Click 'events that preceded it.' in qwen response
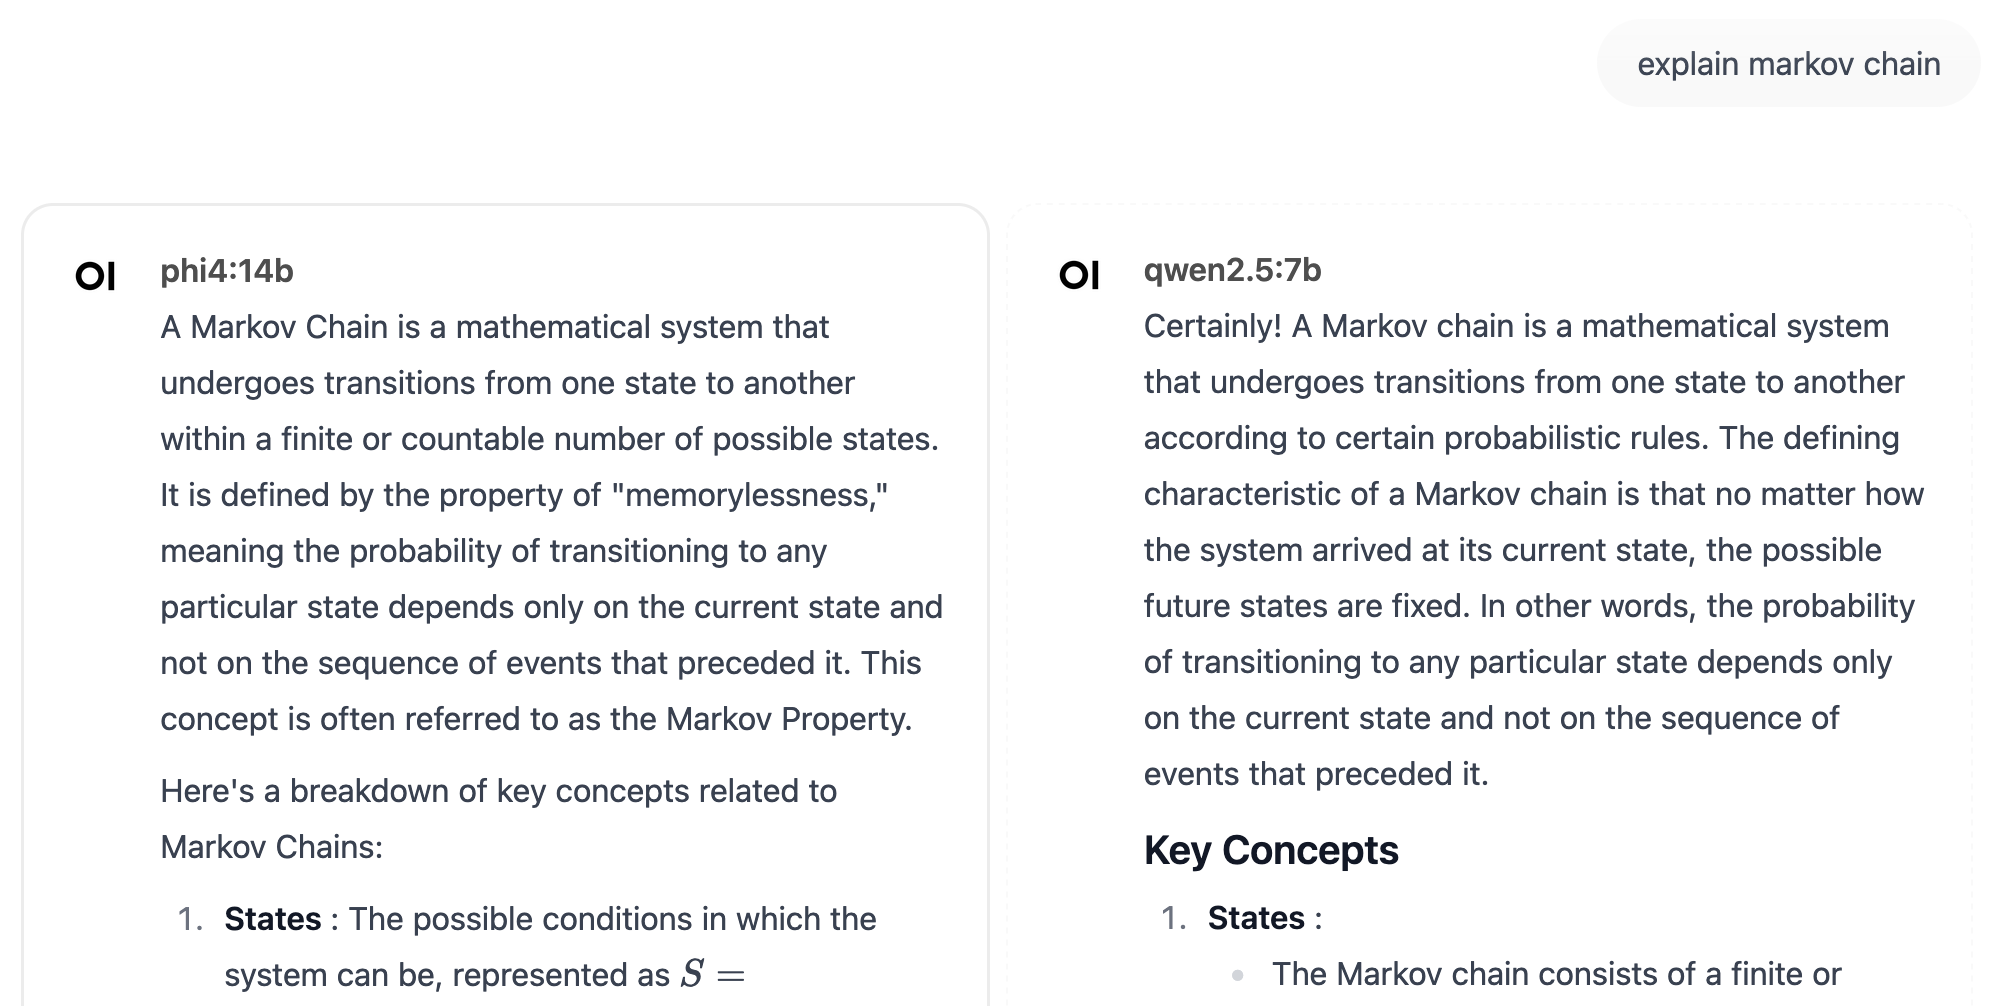 click(1316, 774)
